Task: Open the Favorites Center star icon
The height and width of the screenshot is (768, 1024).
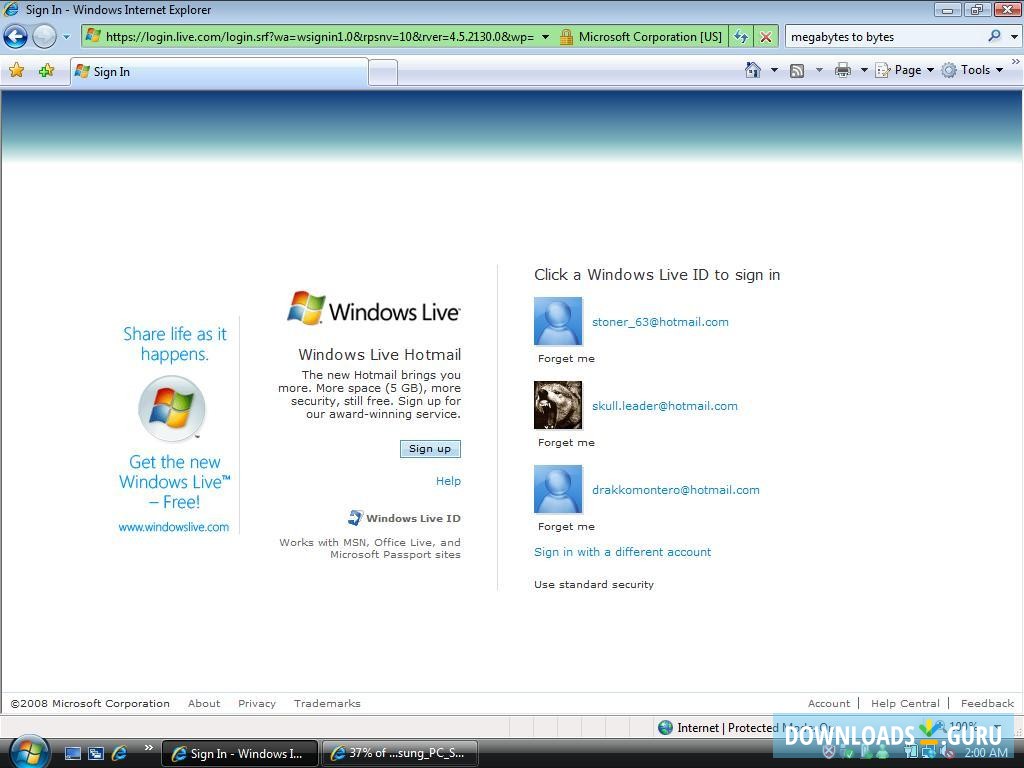Action: click(x=16, y=71)
